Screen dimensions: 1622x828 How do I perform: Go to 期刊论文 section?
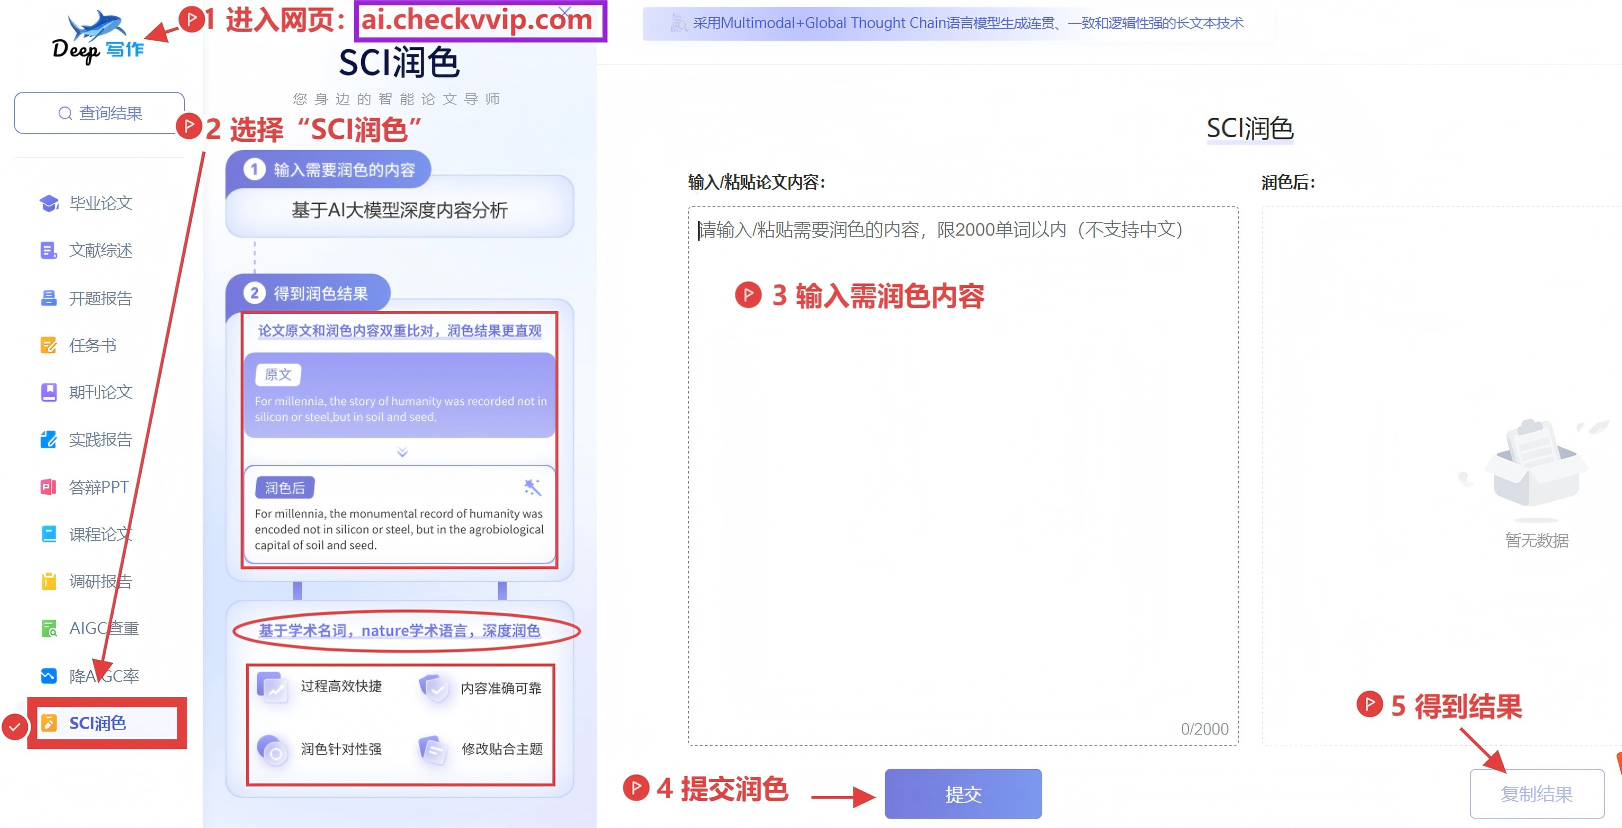tap(101, 392)
